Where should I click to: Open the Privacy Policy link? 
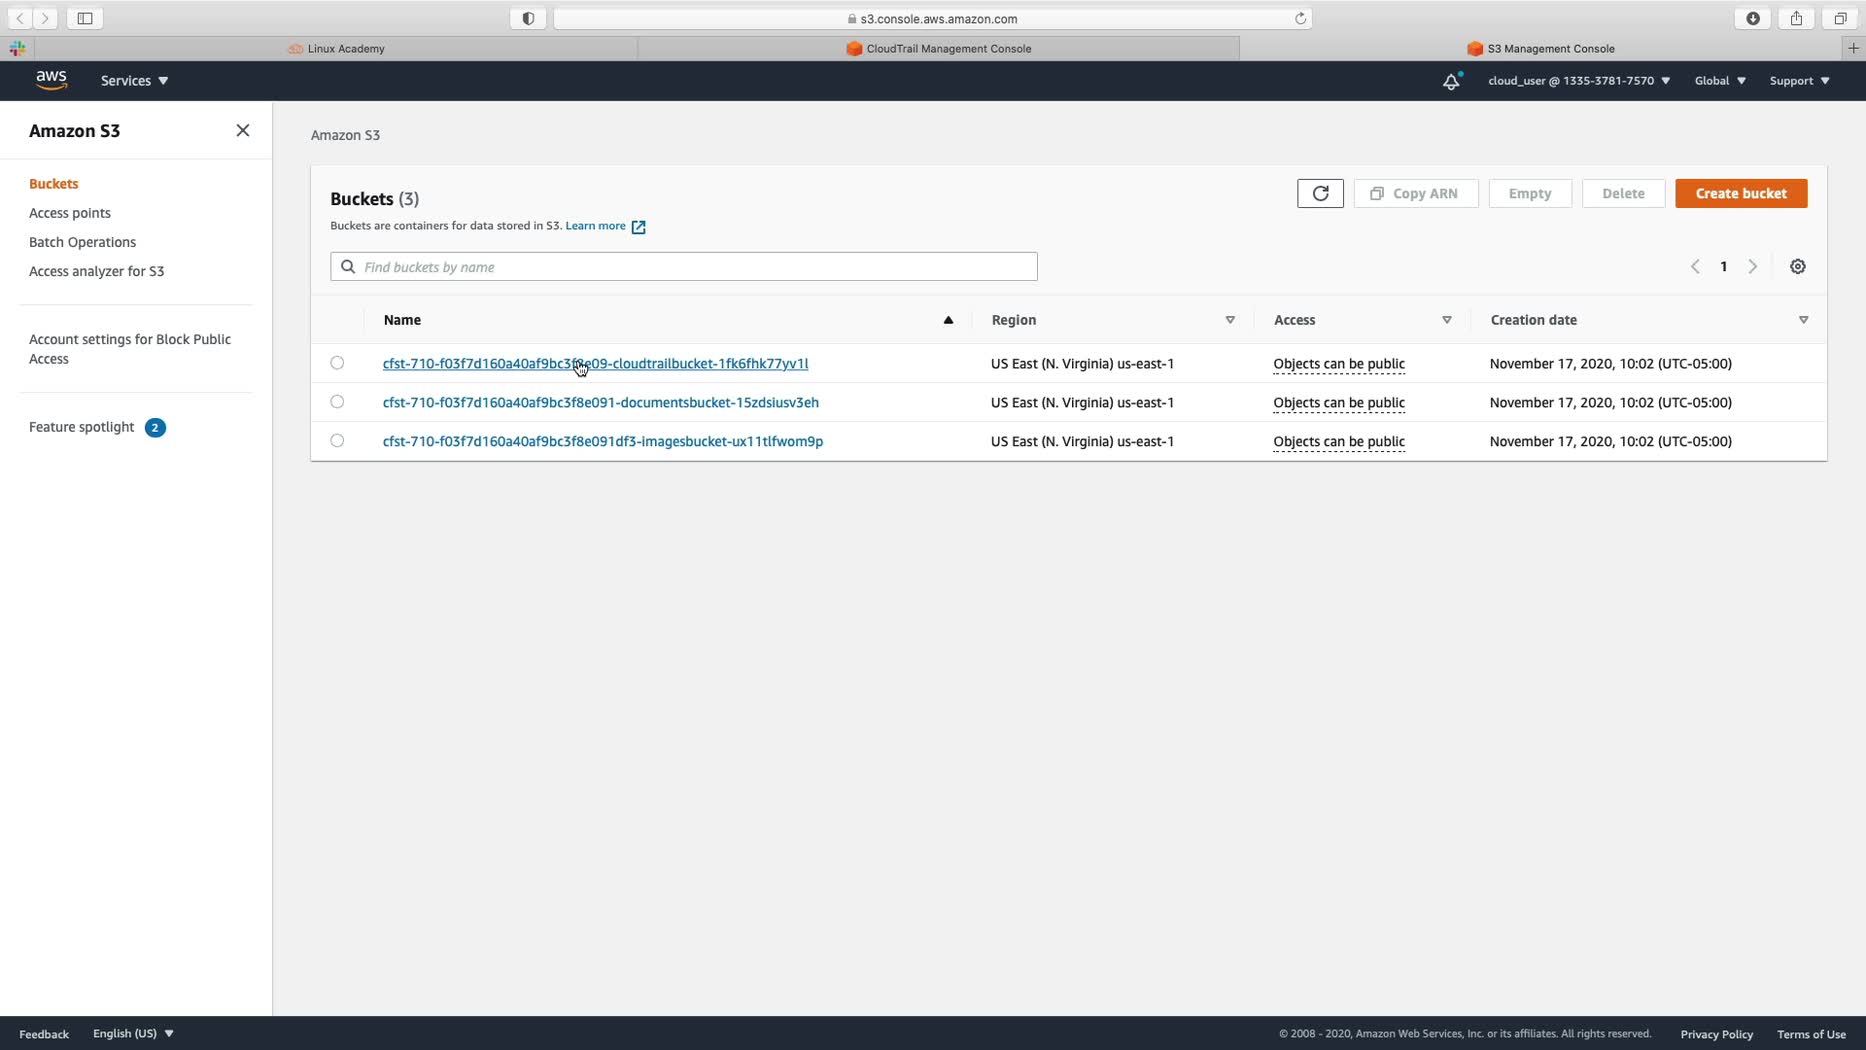(x=1716, y=1034)
